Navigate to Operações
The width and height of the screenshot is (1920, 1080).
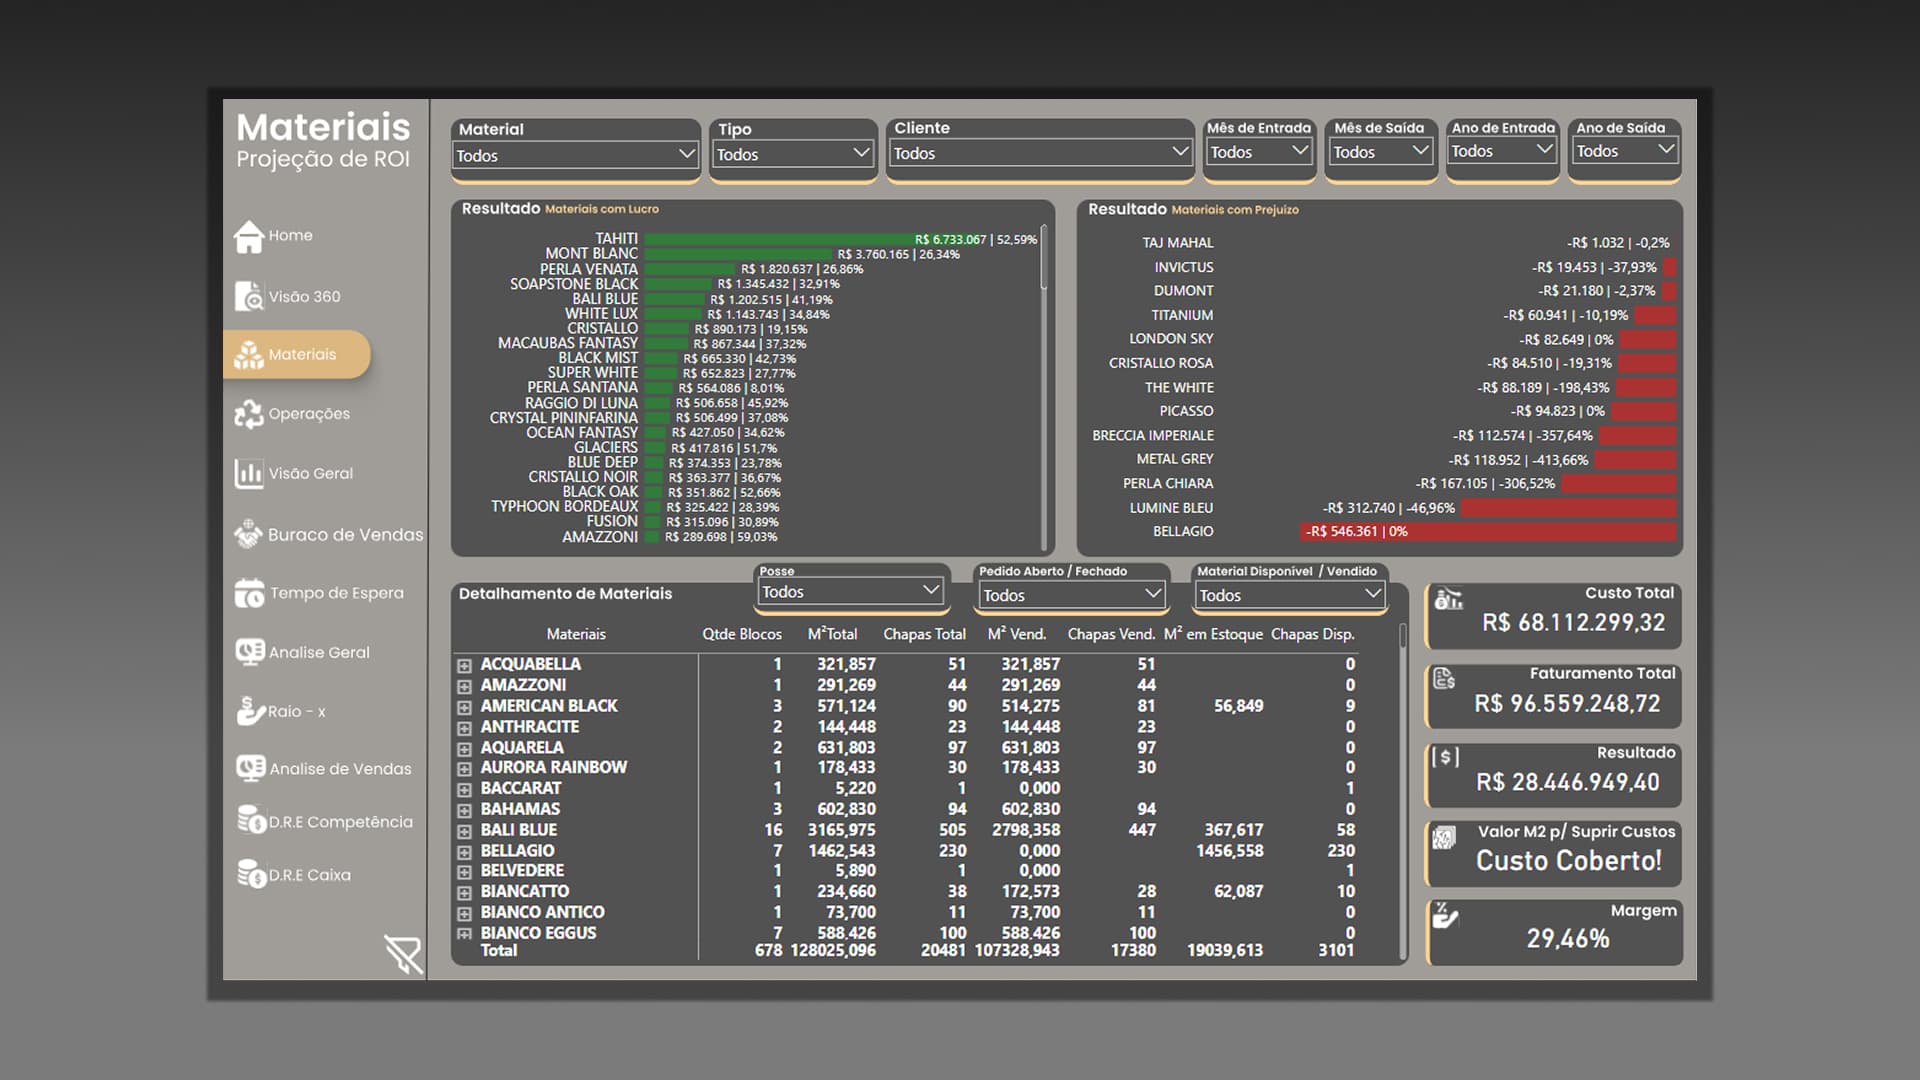309,414
